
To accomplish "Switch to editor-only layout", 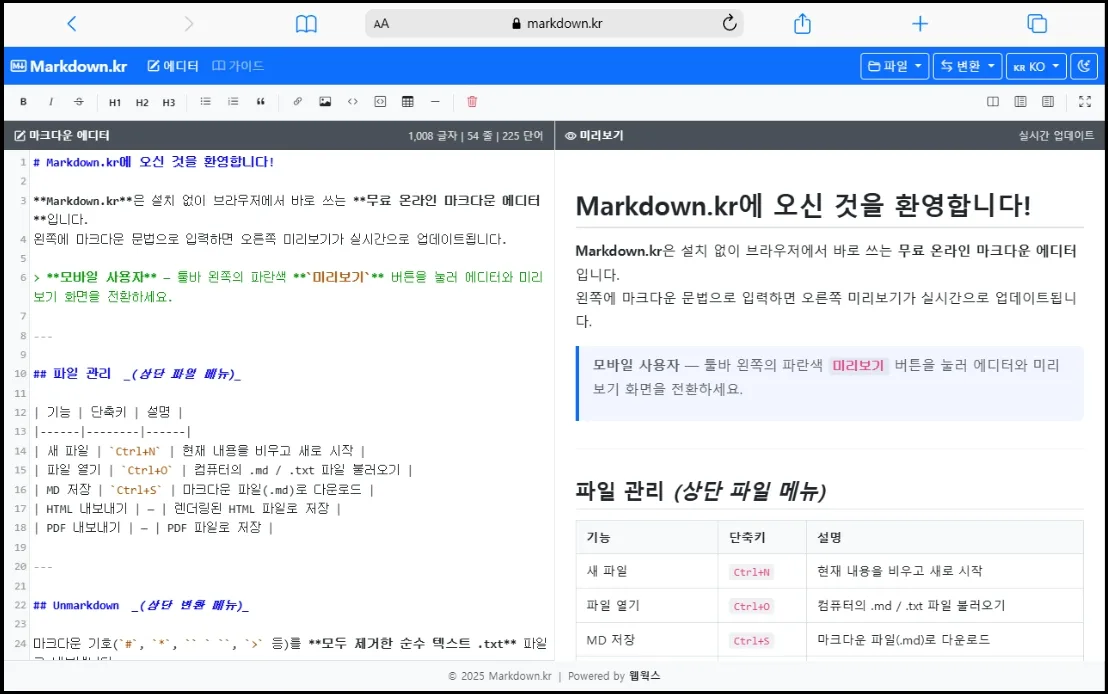I will pyautogui.click(x=1020, y=102).
